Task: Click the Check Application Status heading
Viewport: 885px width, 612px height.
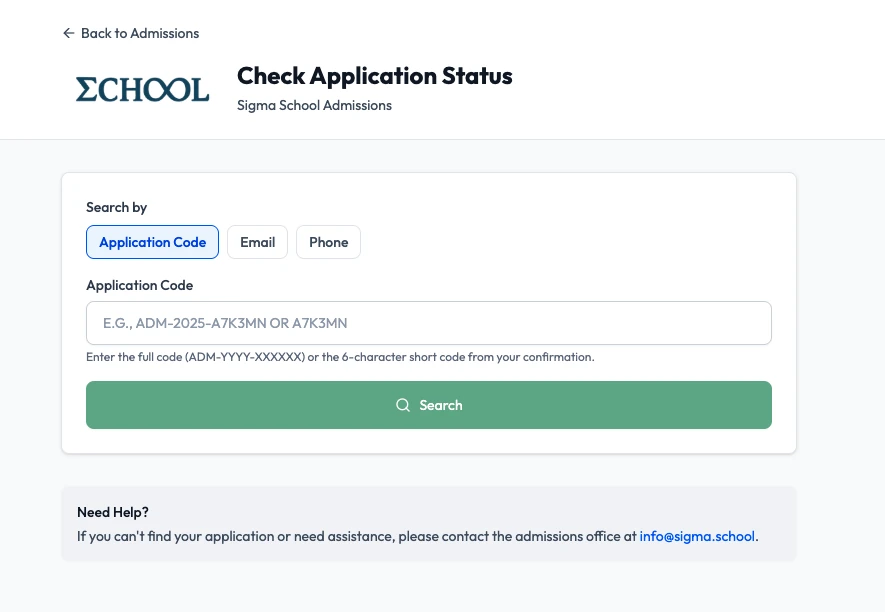Action: [375, 76]
